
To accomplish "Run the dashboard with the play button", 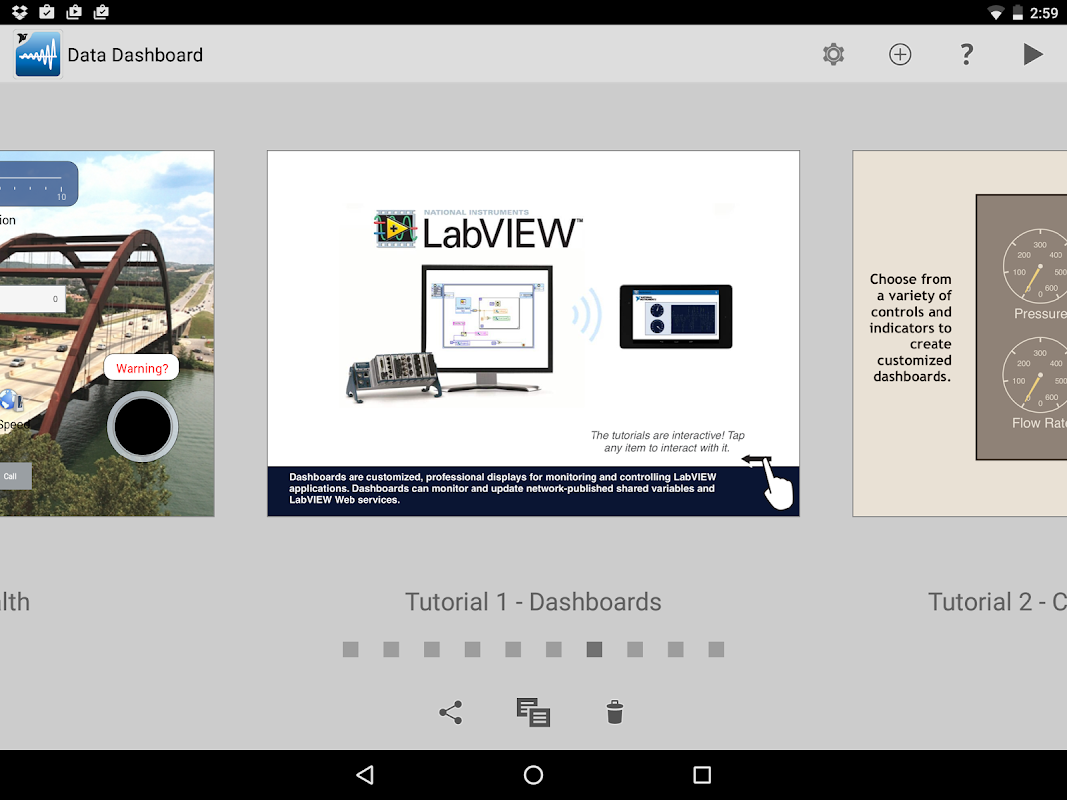I will pyautogui.click(x=1033, y=54).
